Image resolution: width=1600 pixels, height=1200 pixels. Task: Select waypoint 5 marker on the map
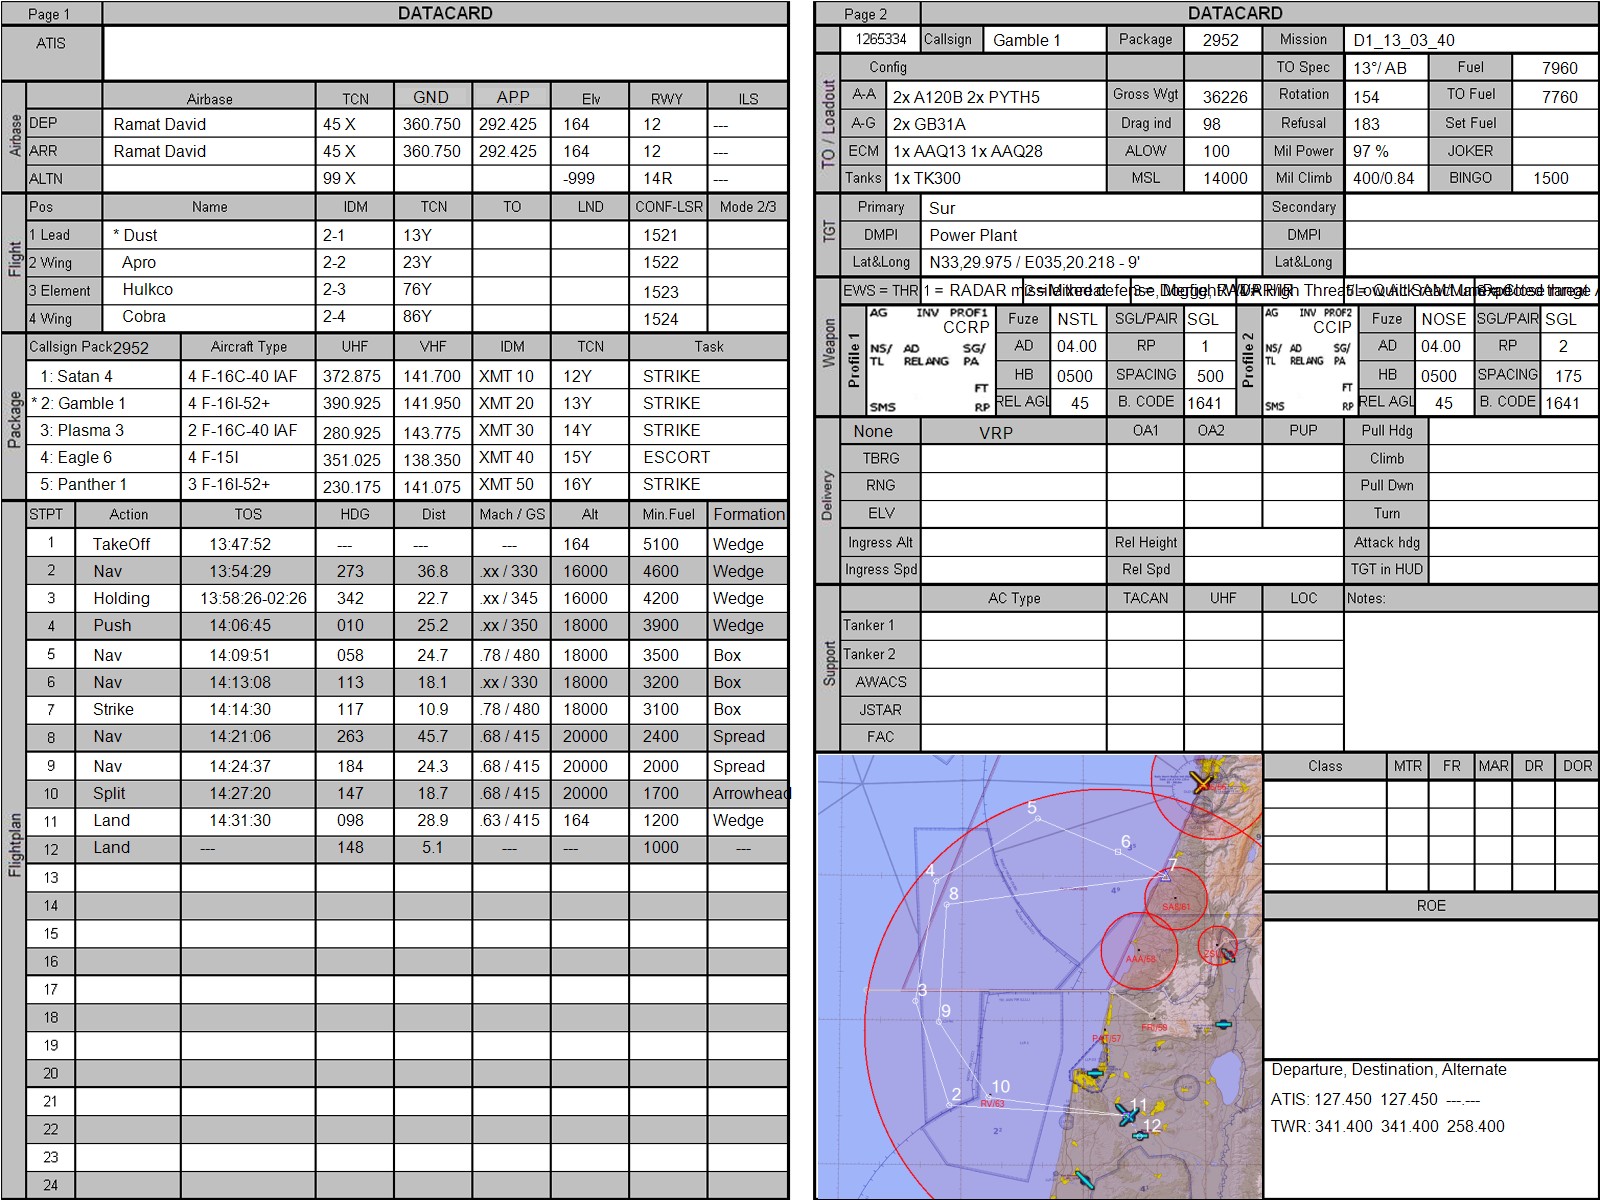pyautogui.click(x=1038, y=819)
